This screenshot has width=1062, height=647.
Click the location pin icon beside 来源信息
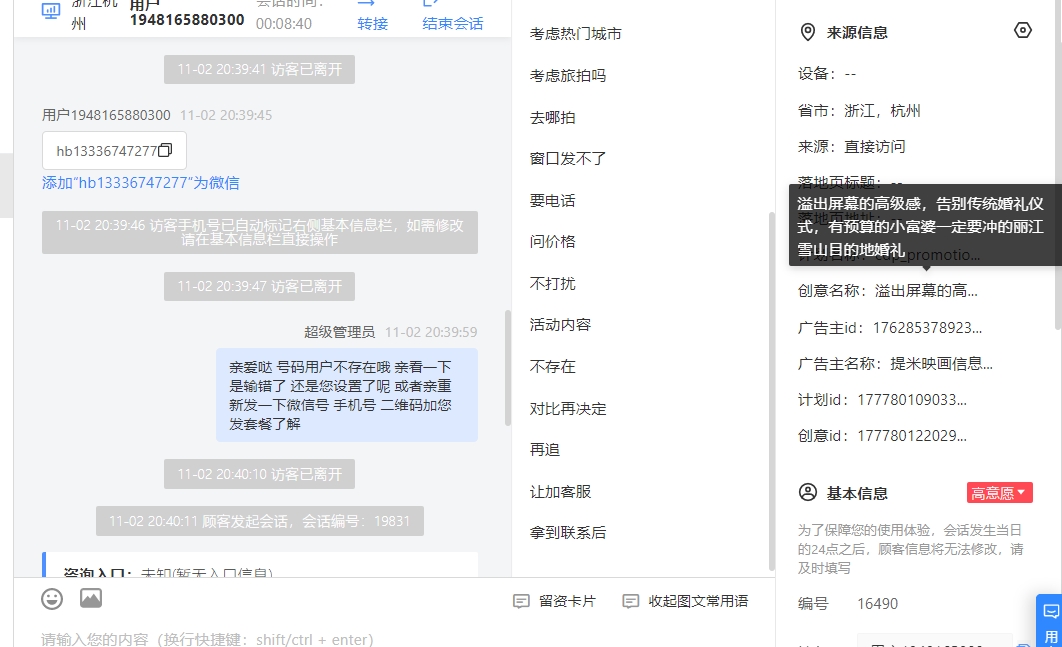[x=807, y=33]
